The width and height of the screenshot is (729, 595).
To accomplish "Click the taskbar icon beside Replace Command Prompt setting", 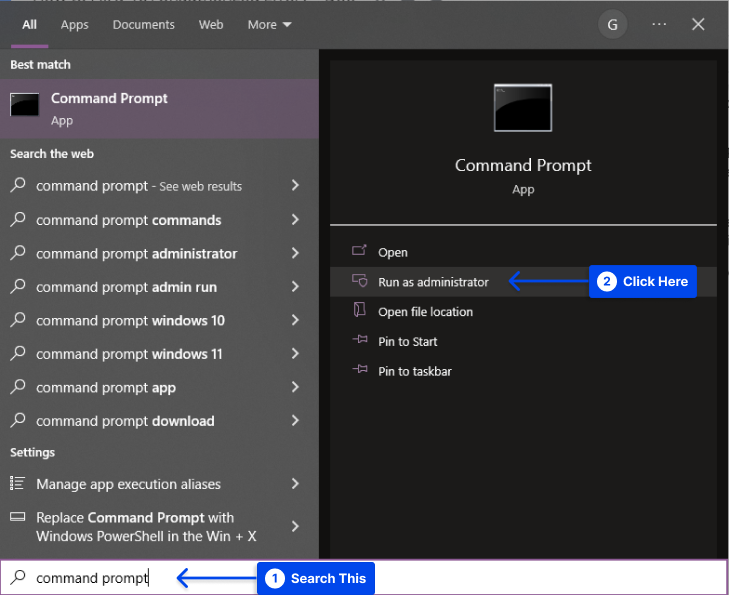I will pyautogui.click(x=18, y=517).
